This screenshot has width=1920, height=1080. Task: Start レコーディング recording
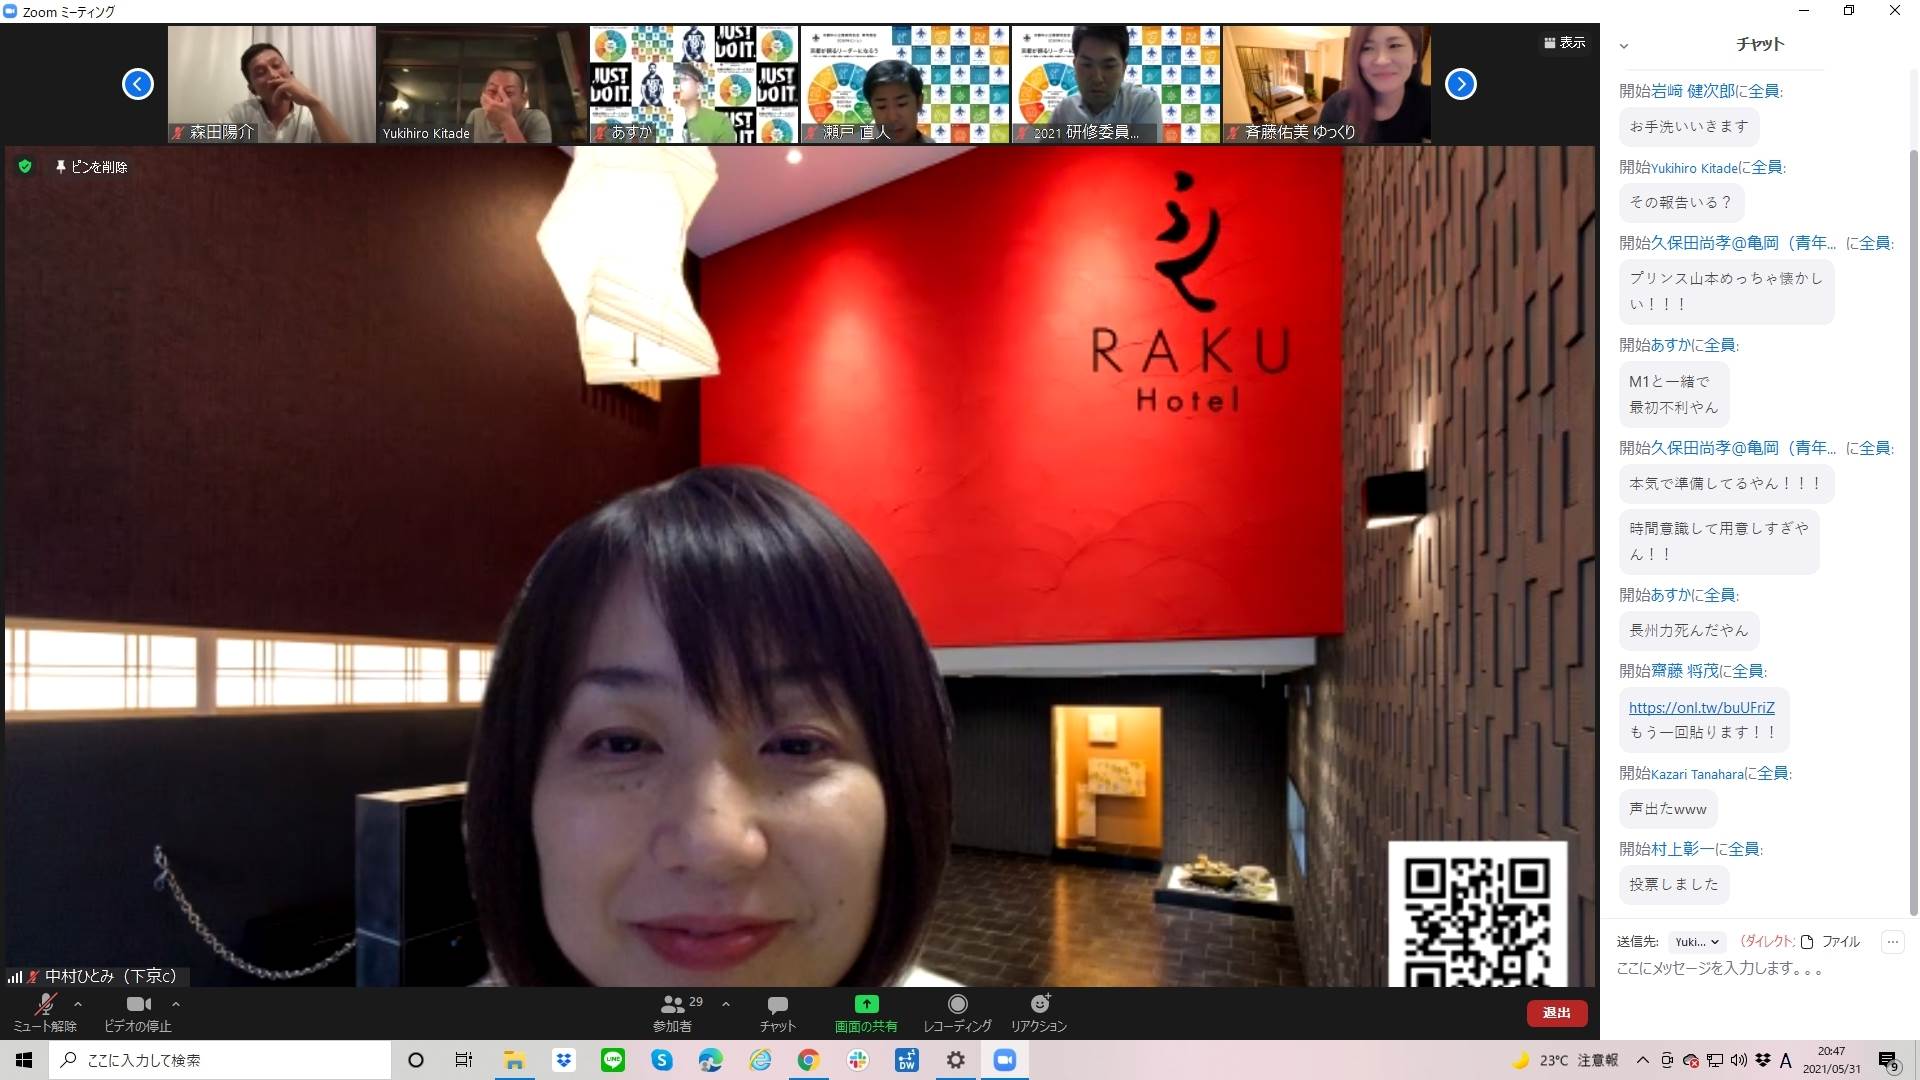point(957,1012)
